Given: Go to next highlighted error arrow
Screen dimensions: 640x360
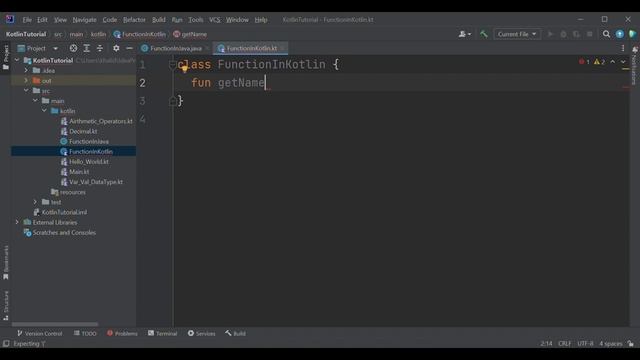Looking at the screenshot, I should coord(623,62).
